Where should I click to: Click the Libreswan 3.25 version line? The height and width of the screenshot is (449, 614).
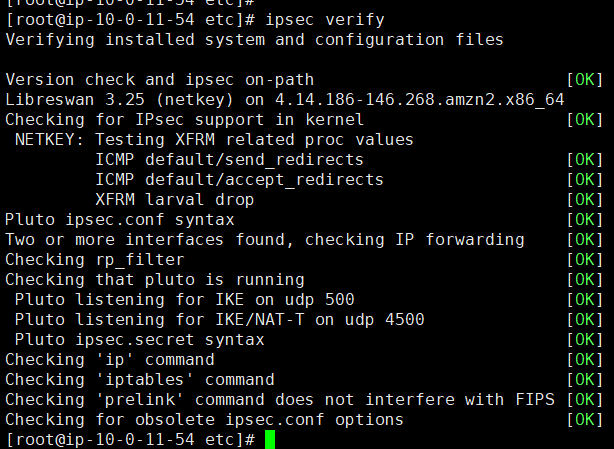[x=285, y=100]
